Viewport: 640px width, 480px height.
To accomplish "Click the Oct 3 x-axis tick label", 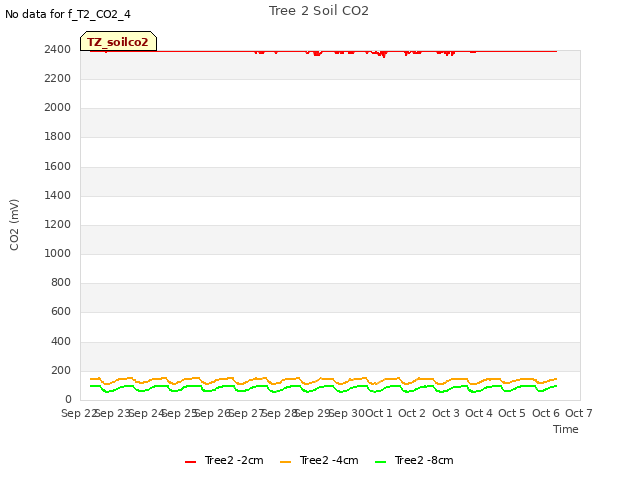I will pos(446,413).
